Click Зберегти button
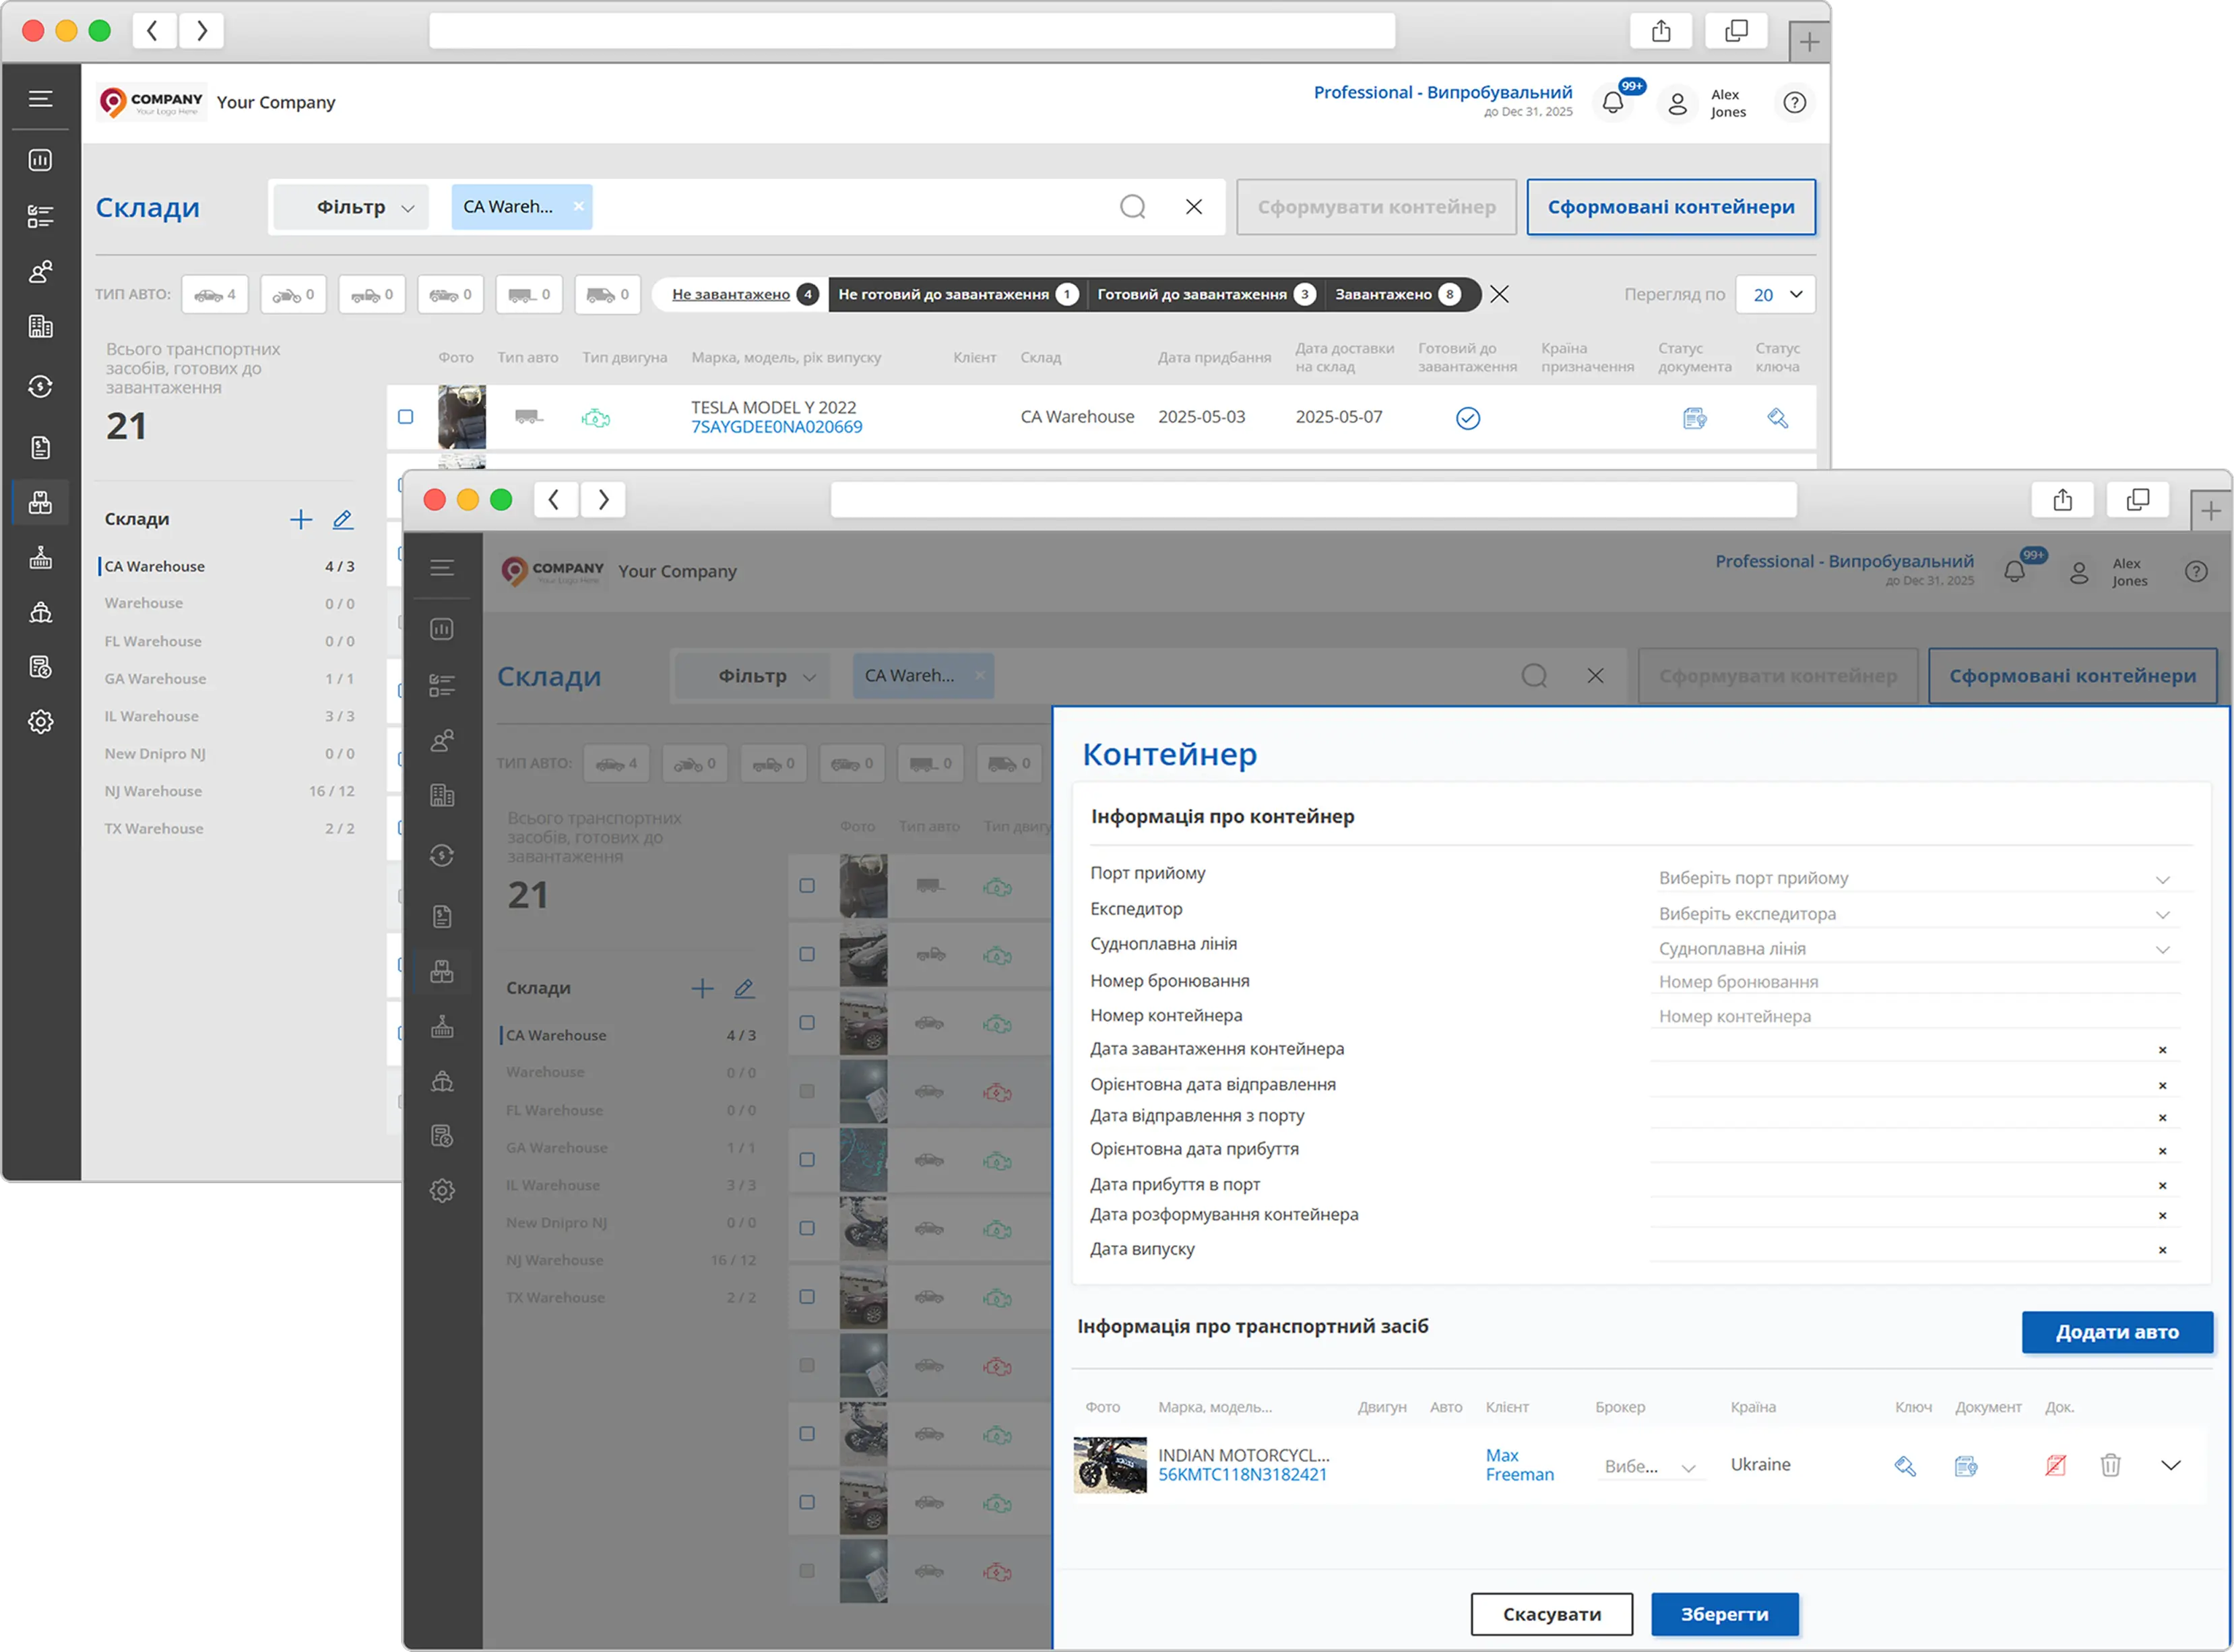Viewport: 2234px width, 1652px height. coord(1725,1614)
